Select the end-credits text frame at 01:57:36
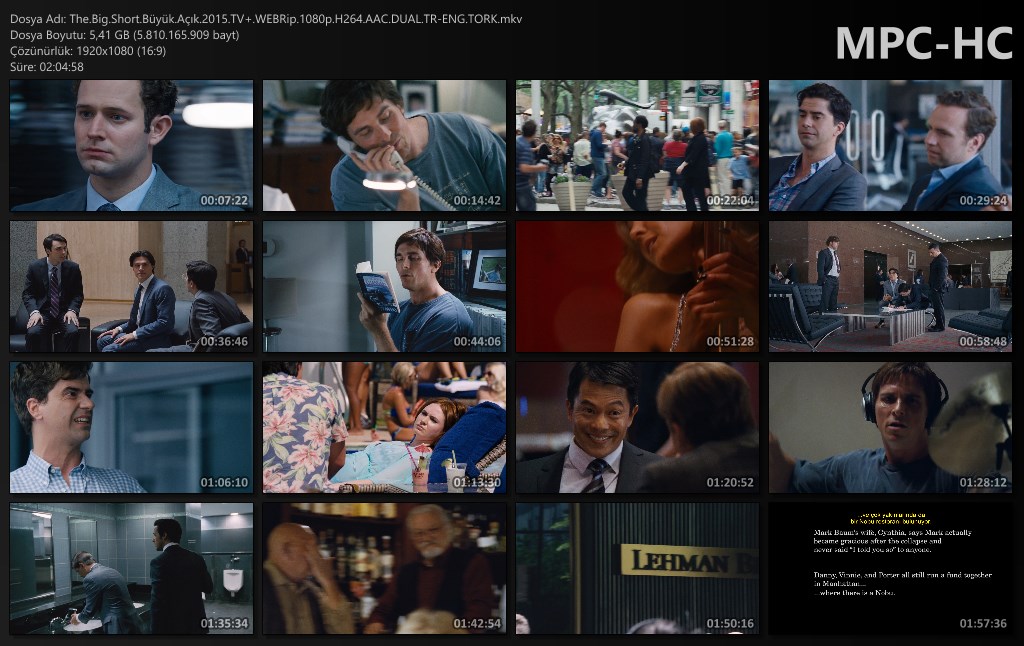Viewport: 1024px width, 646px height. pos(890,569)
